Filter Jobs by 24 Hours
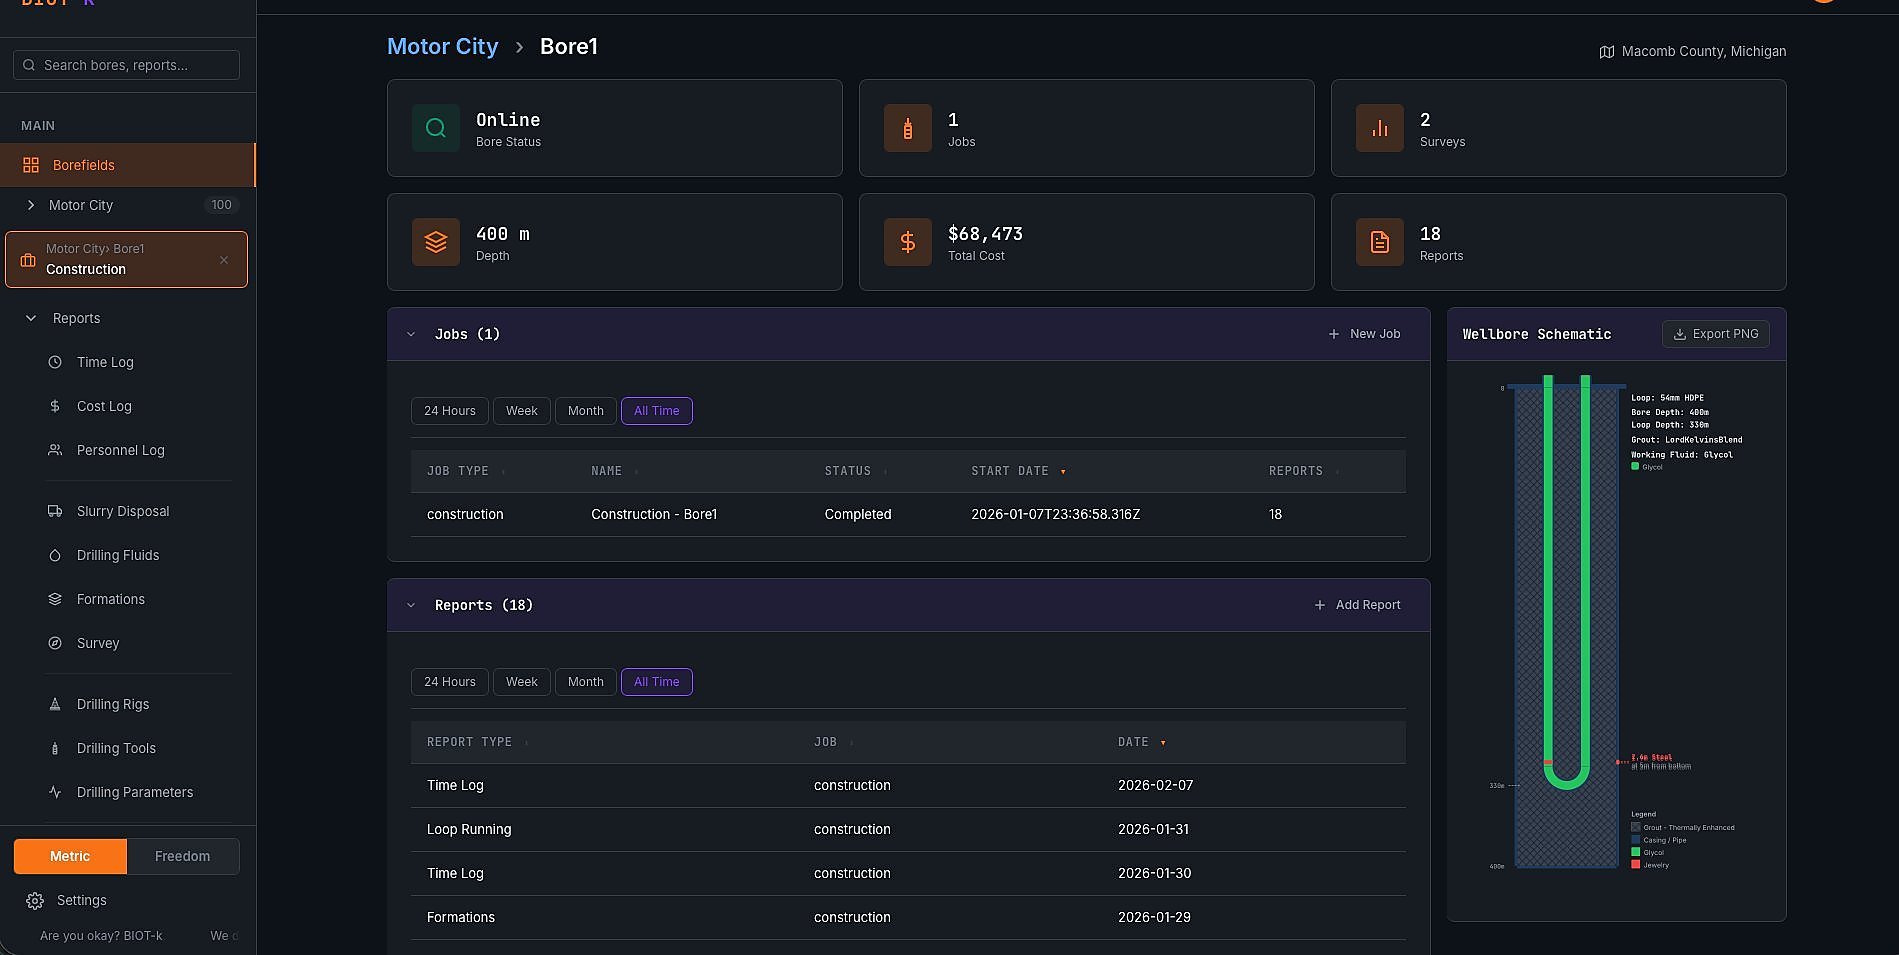1899x955 pixels. [x=449, y=411]
